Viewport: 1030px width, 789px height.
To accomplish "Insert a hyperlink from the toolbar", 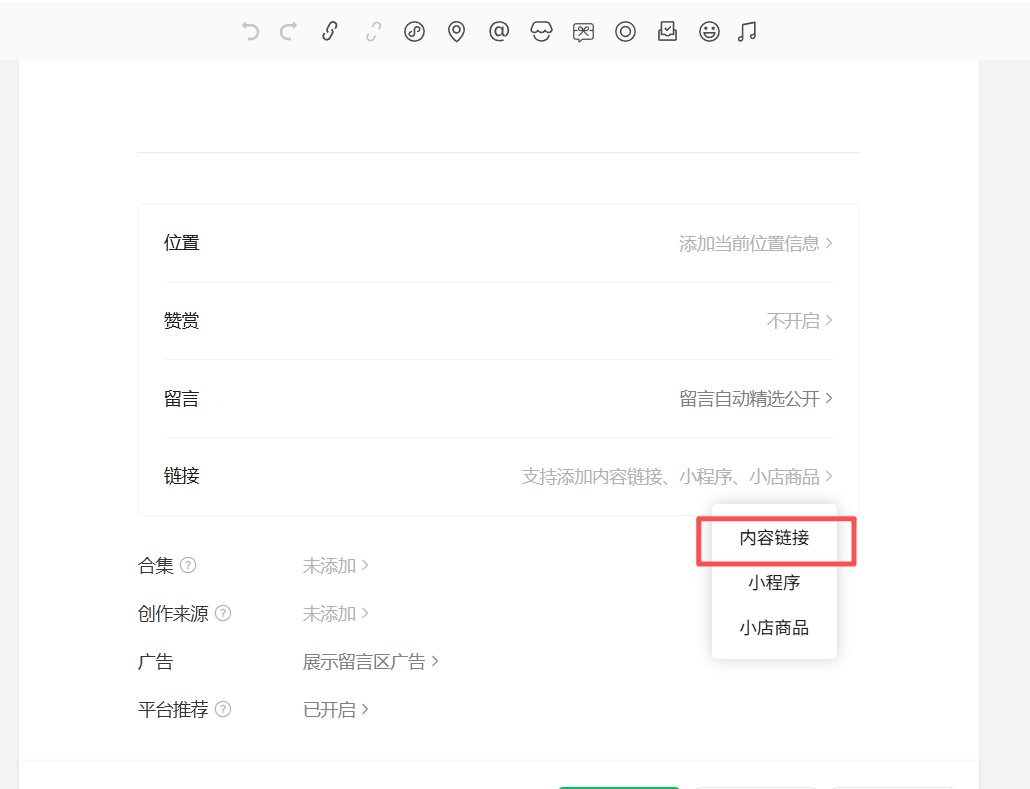I will click(330, 32).
